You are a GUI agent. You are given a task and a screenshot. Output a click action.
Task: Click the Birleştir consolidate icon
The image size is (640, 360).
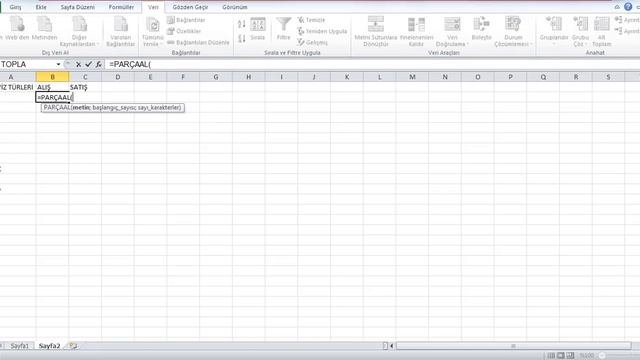(x=482, y=28)
